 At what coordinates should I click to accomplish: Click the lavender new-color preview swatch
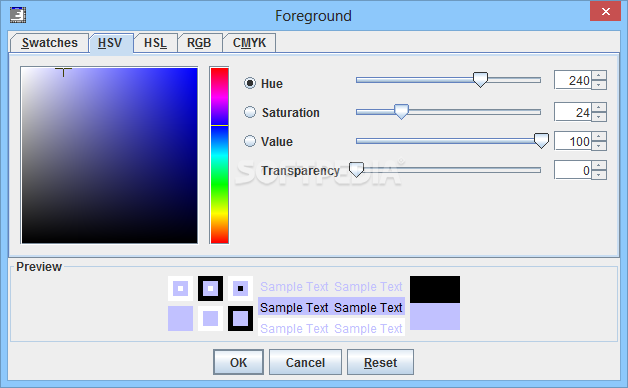pos(435,316)
